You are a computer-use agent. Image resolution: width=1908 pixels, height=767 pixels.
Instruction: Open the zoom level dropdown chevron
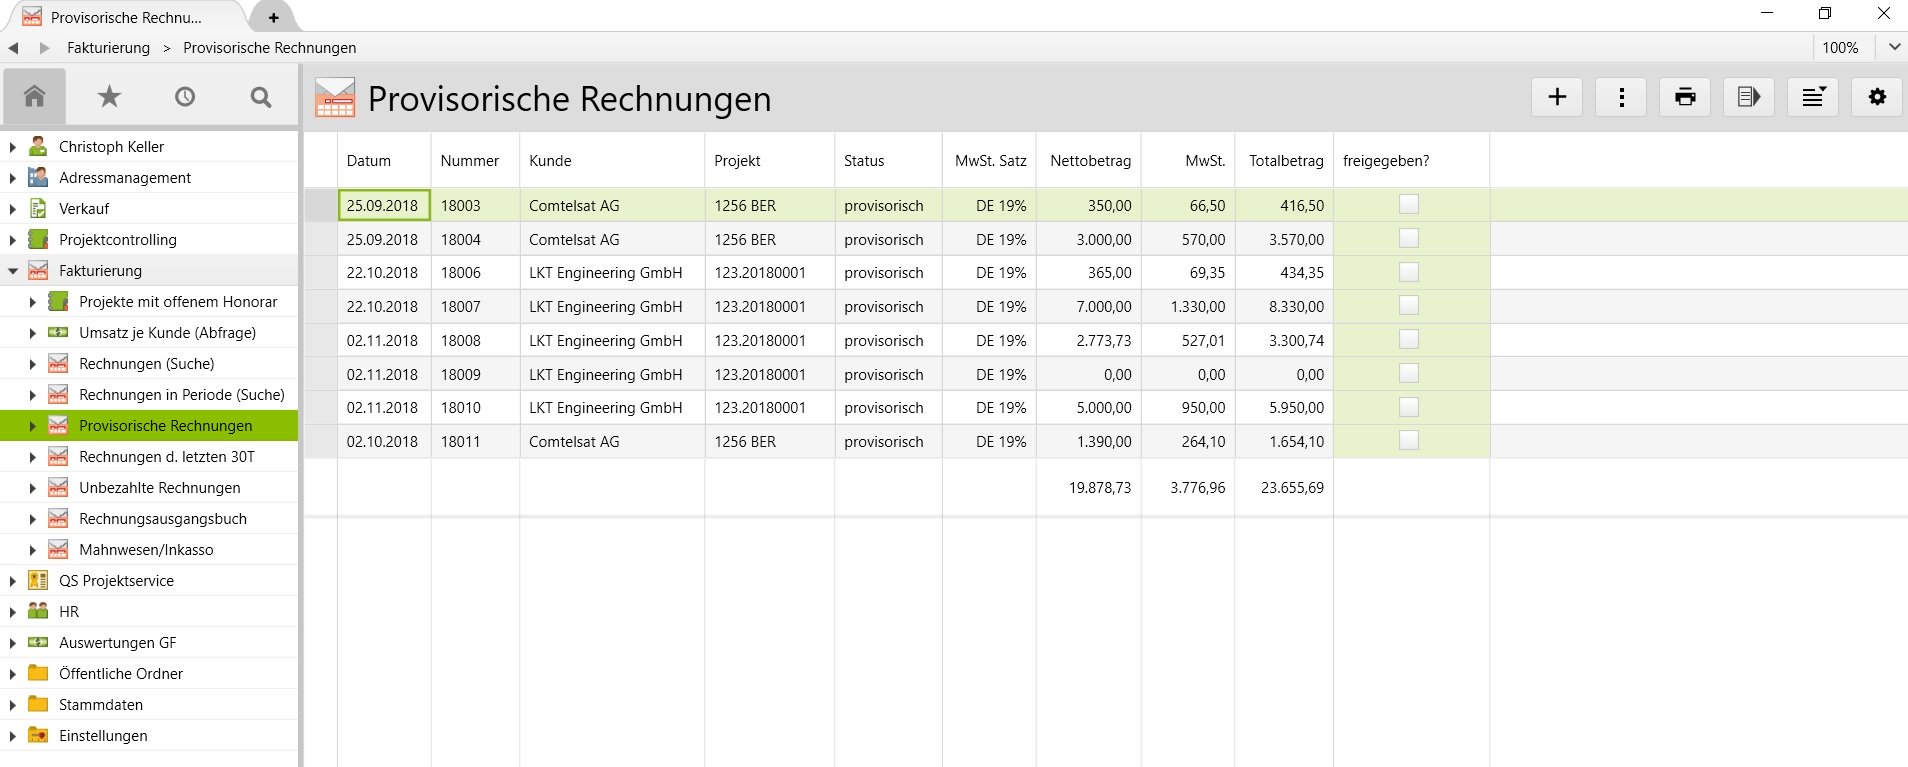point(1894,47)
